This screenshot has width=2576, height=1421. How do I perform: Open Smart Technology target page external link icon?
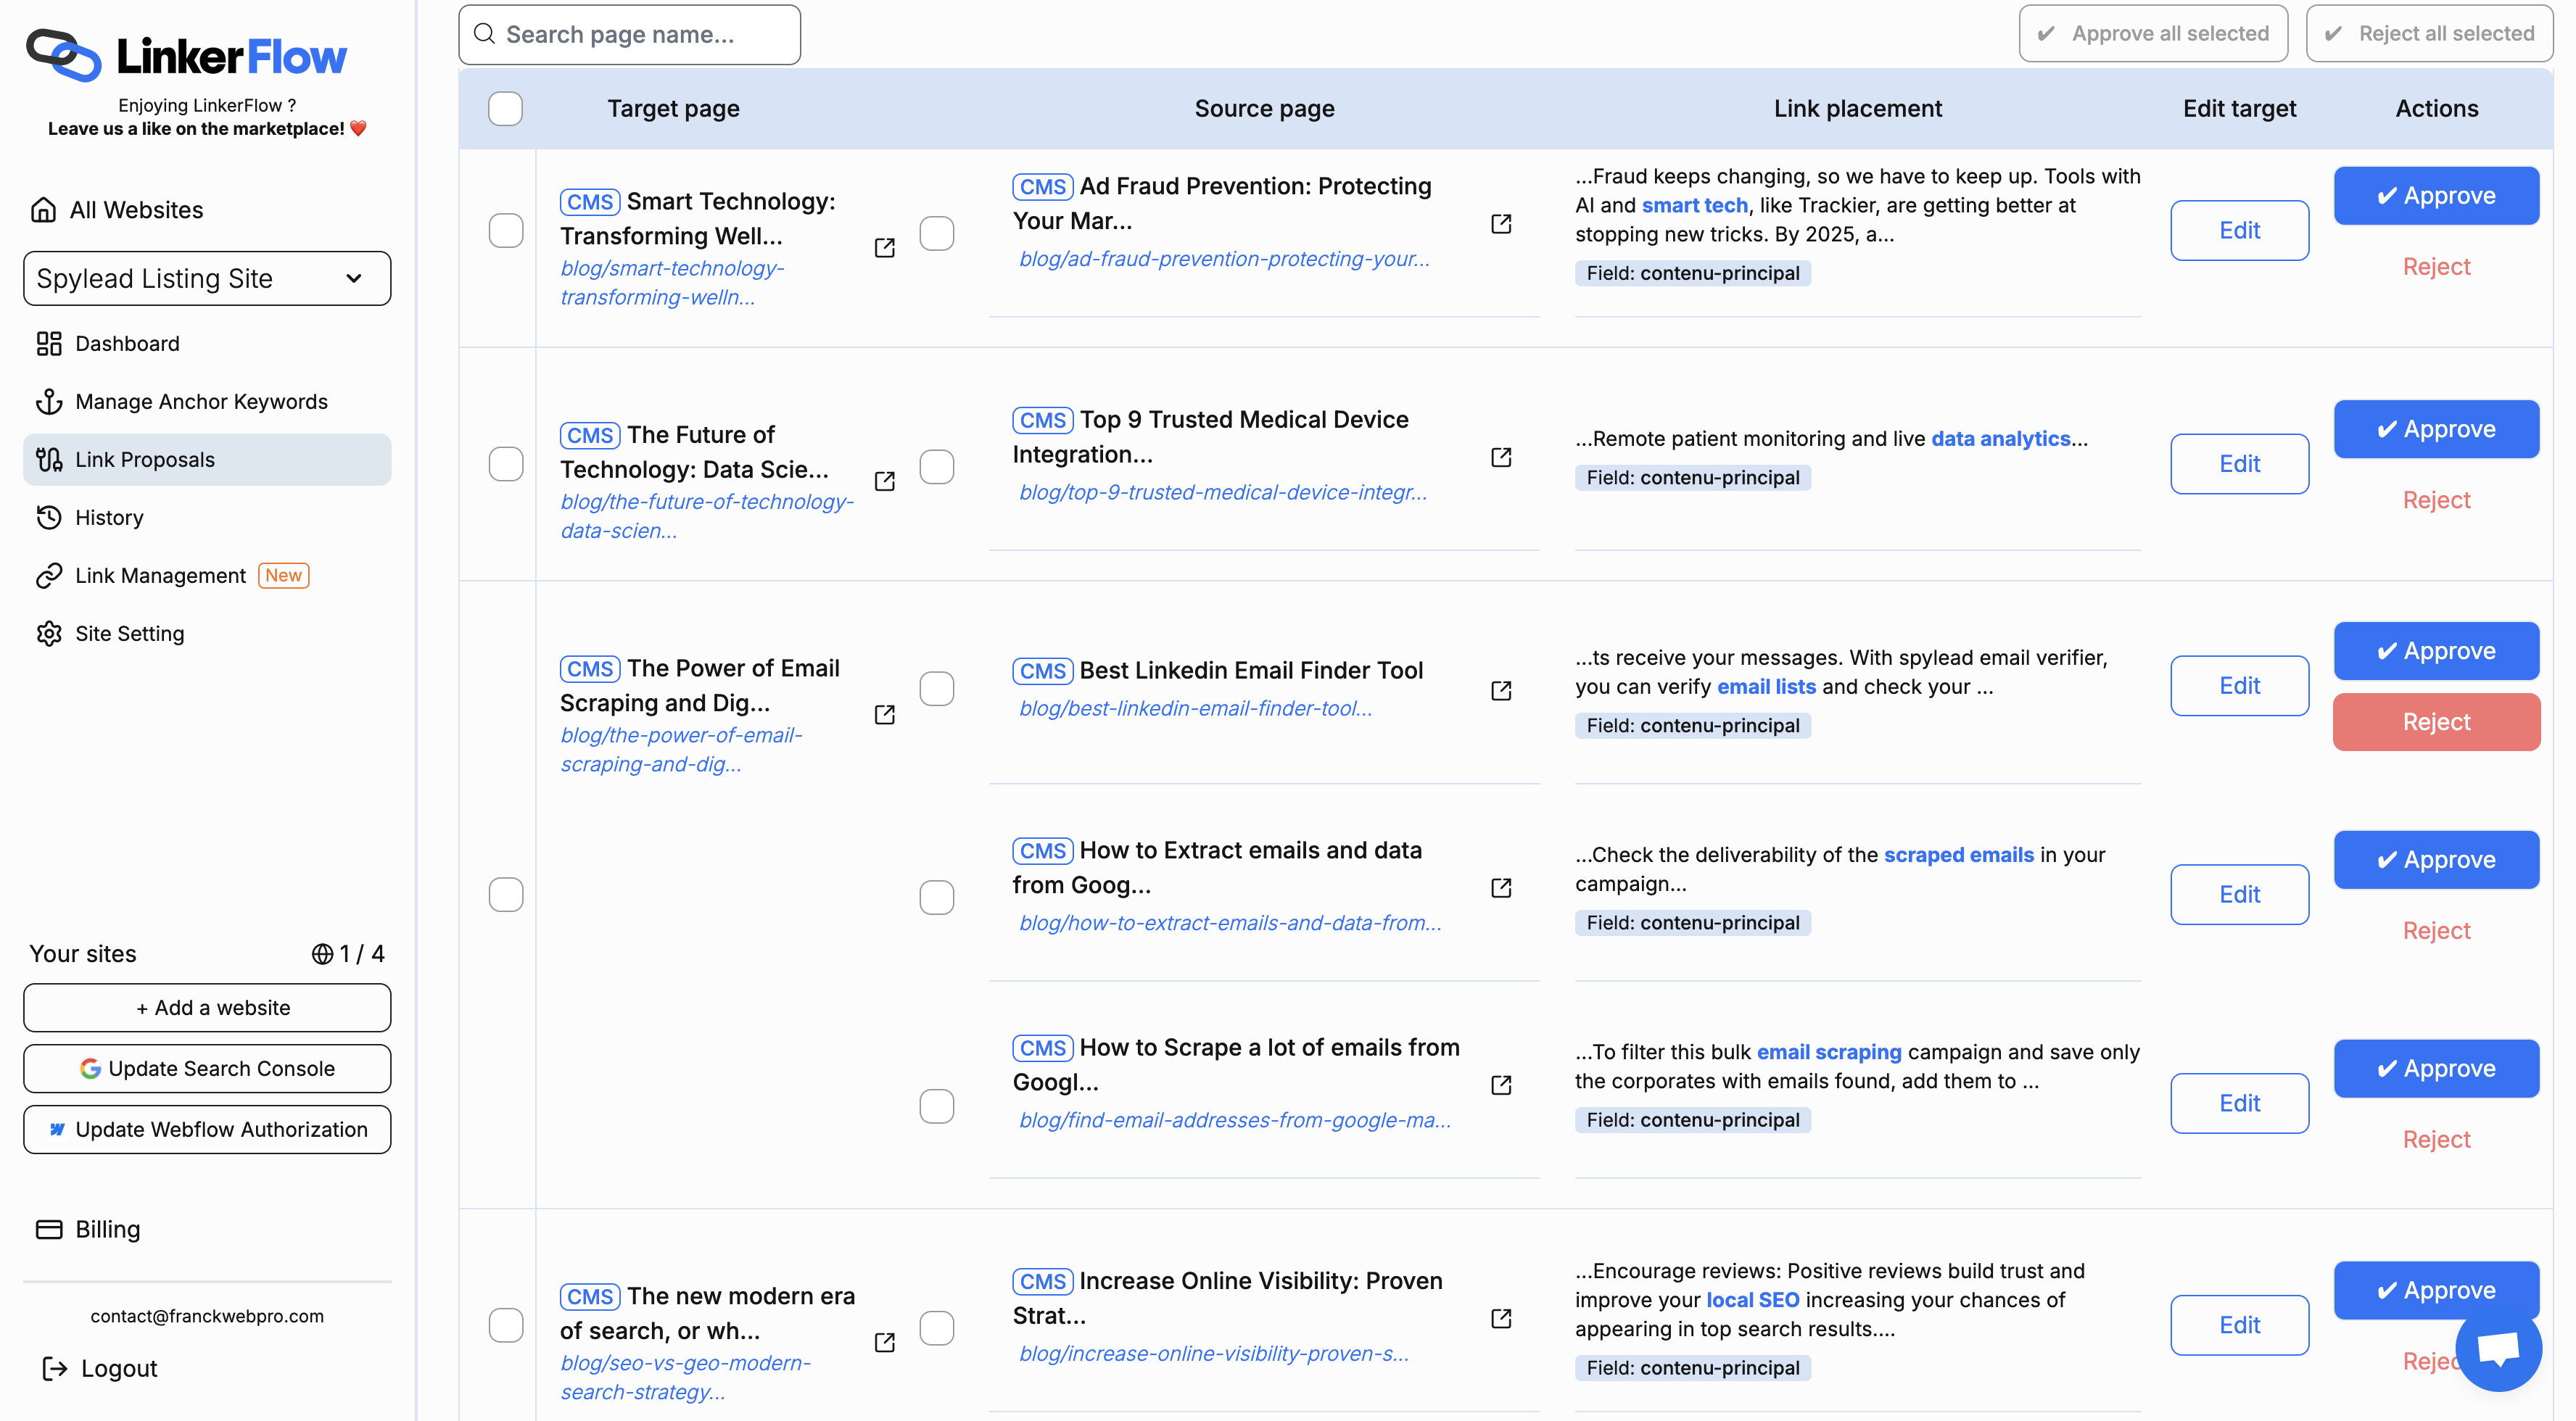(x=884, y=248)
